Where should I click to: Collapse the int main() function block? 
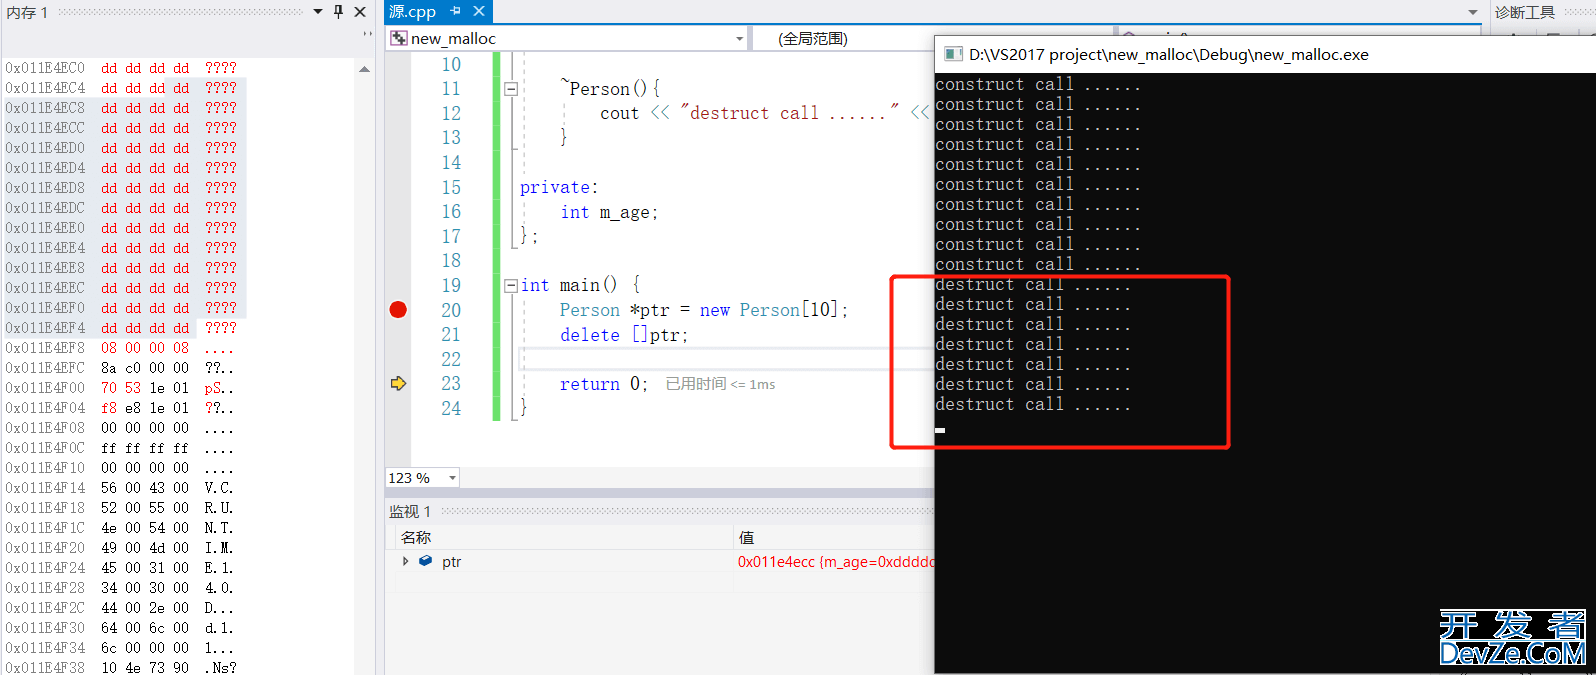point(511,285)
